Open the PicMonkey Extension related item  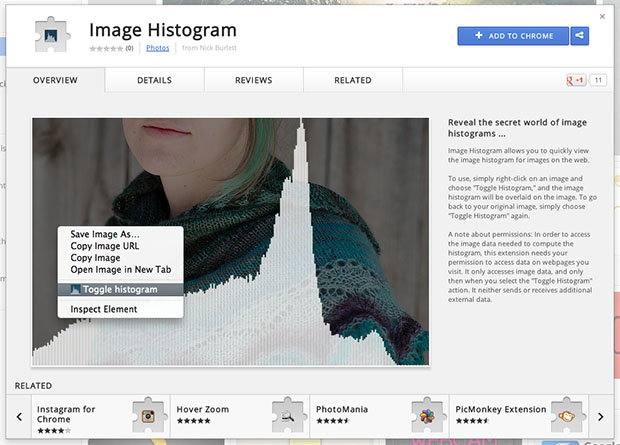point(519,417)
